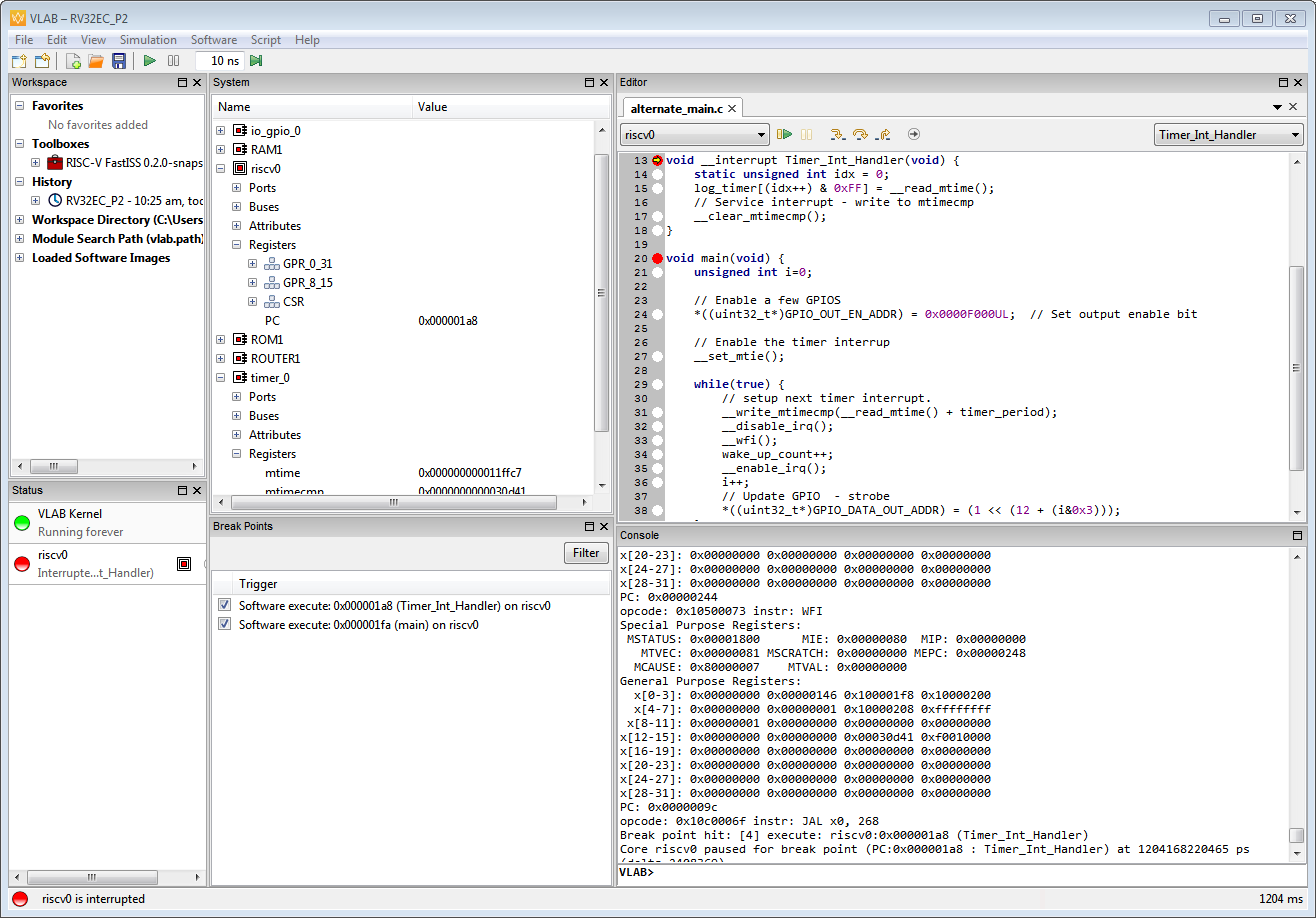Click the Save floppy disk icon
Image resolution: width=1316 pixels, height=918 pixels.
[x=119, y=61]
